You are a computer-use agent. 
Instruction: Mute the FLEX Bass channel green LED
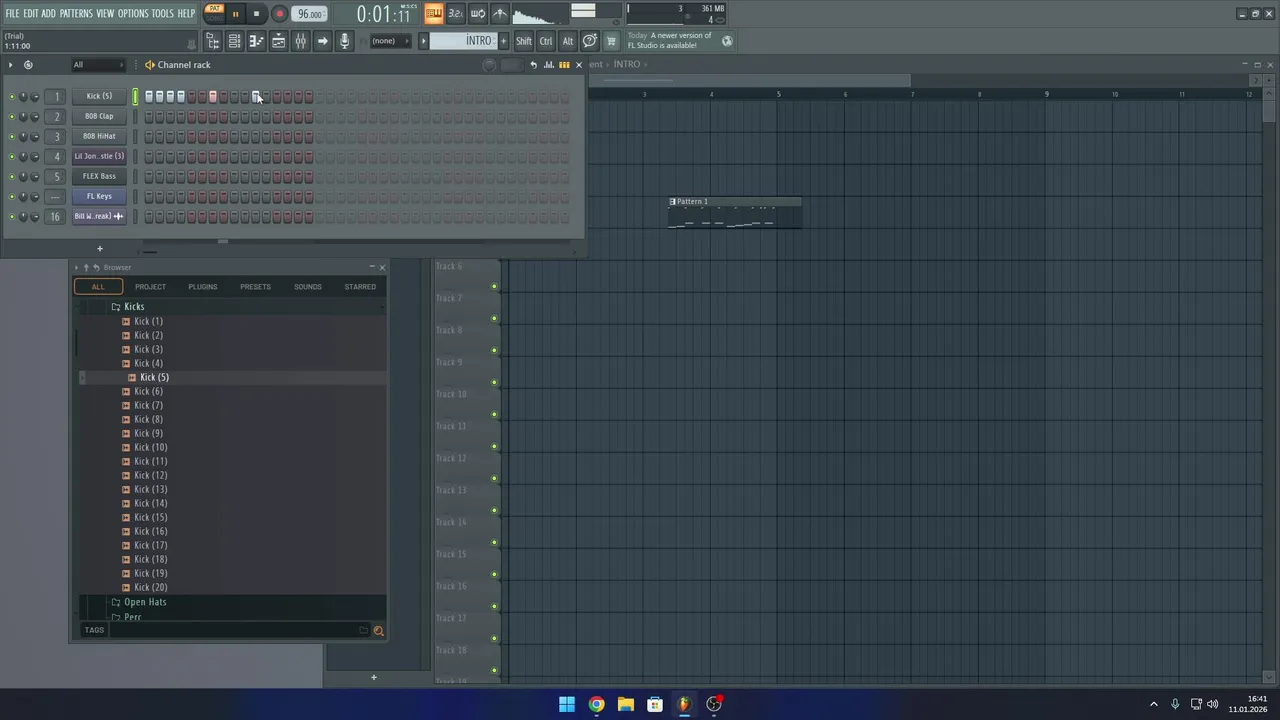pyautogui.click(x=12, y=177)
